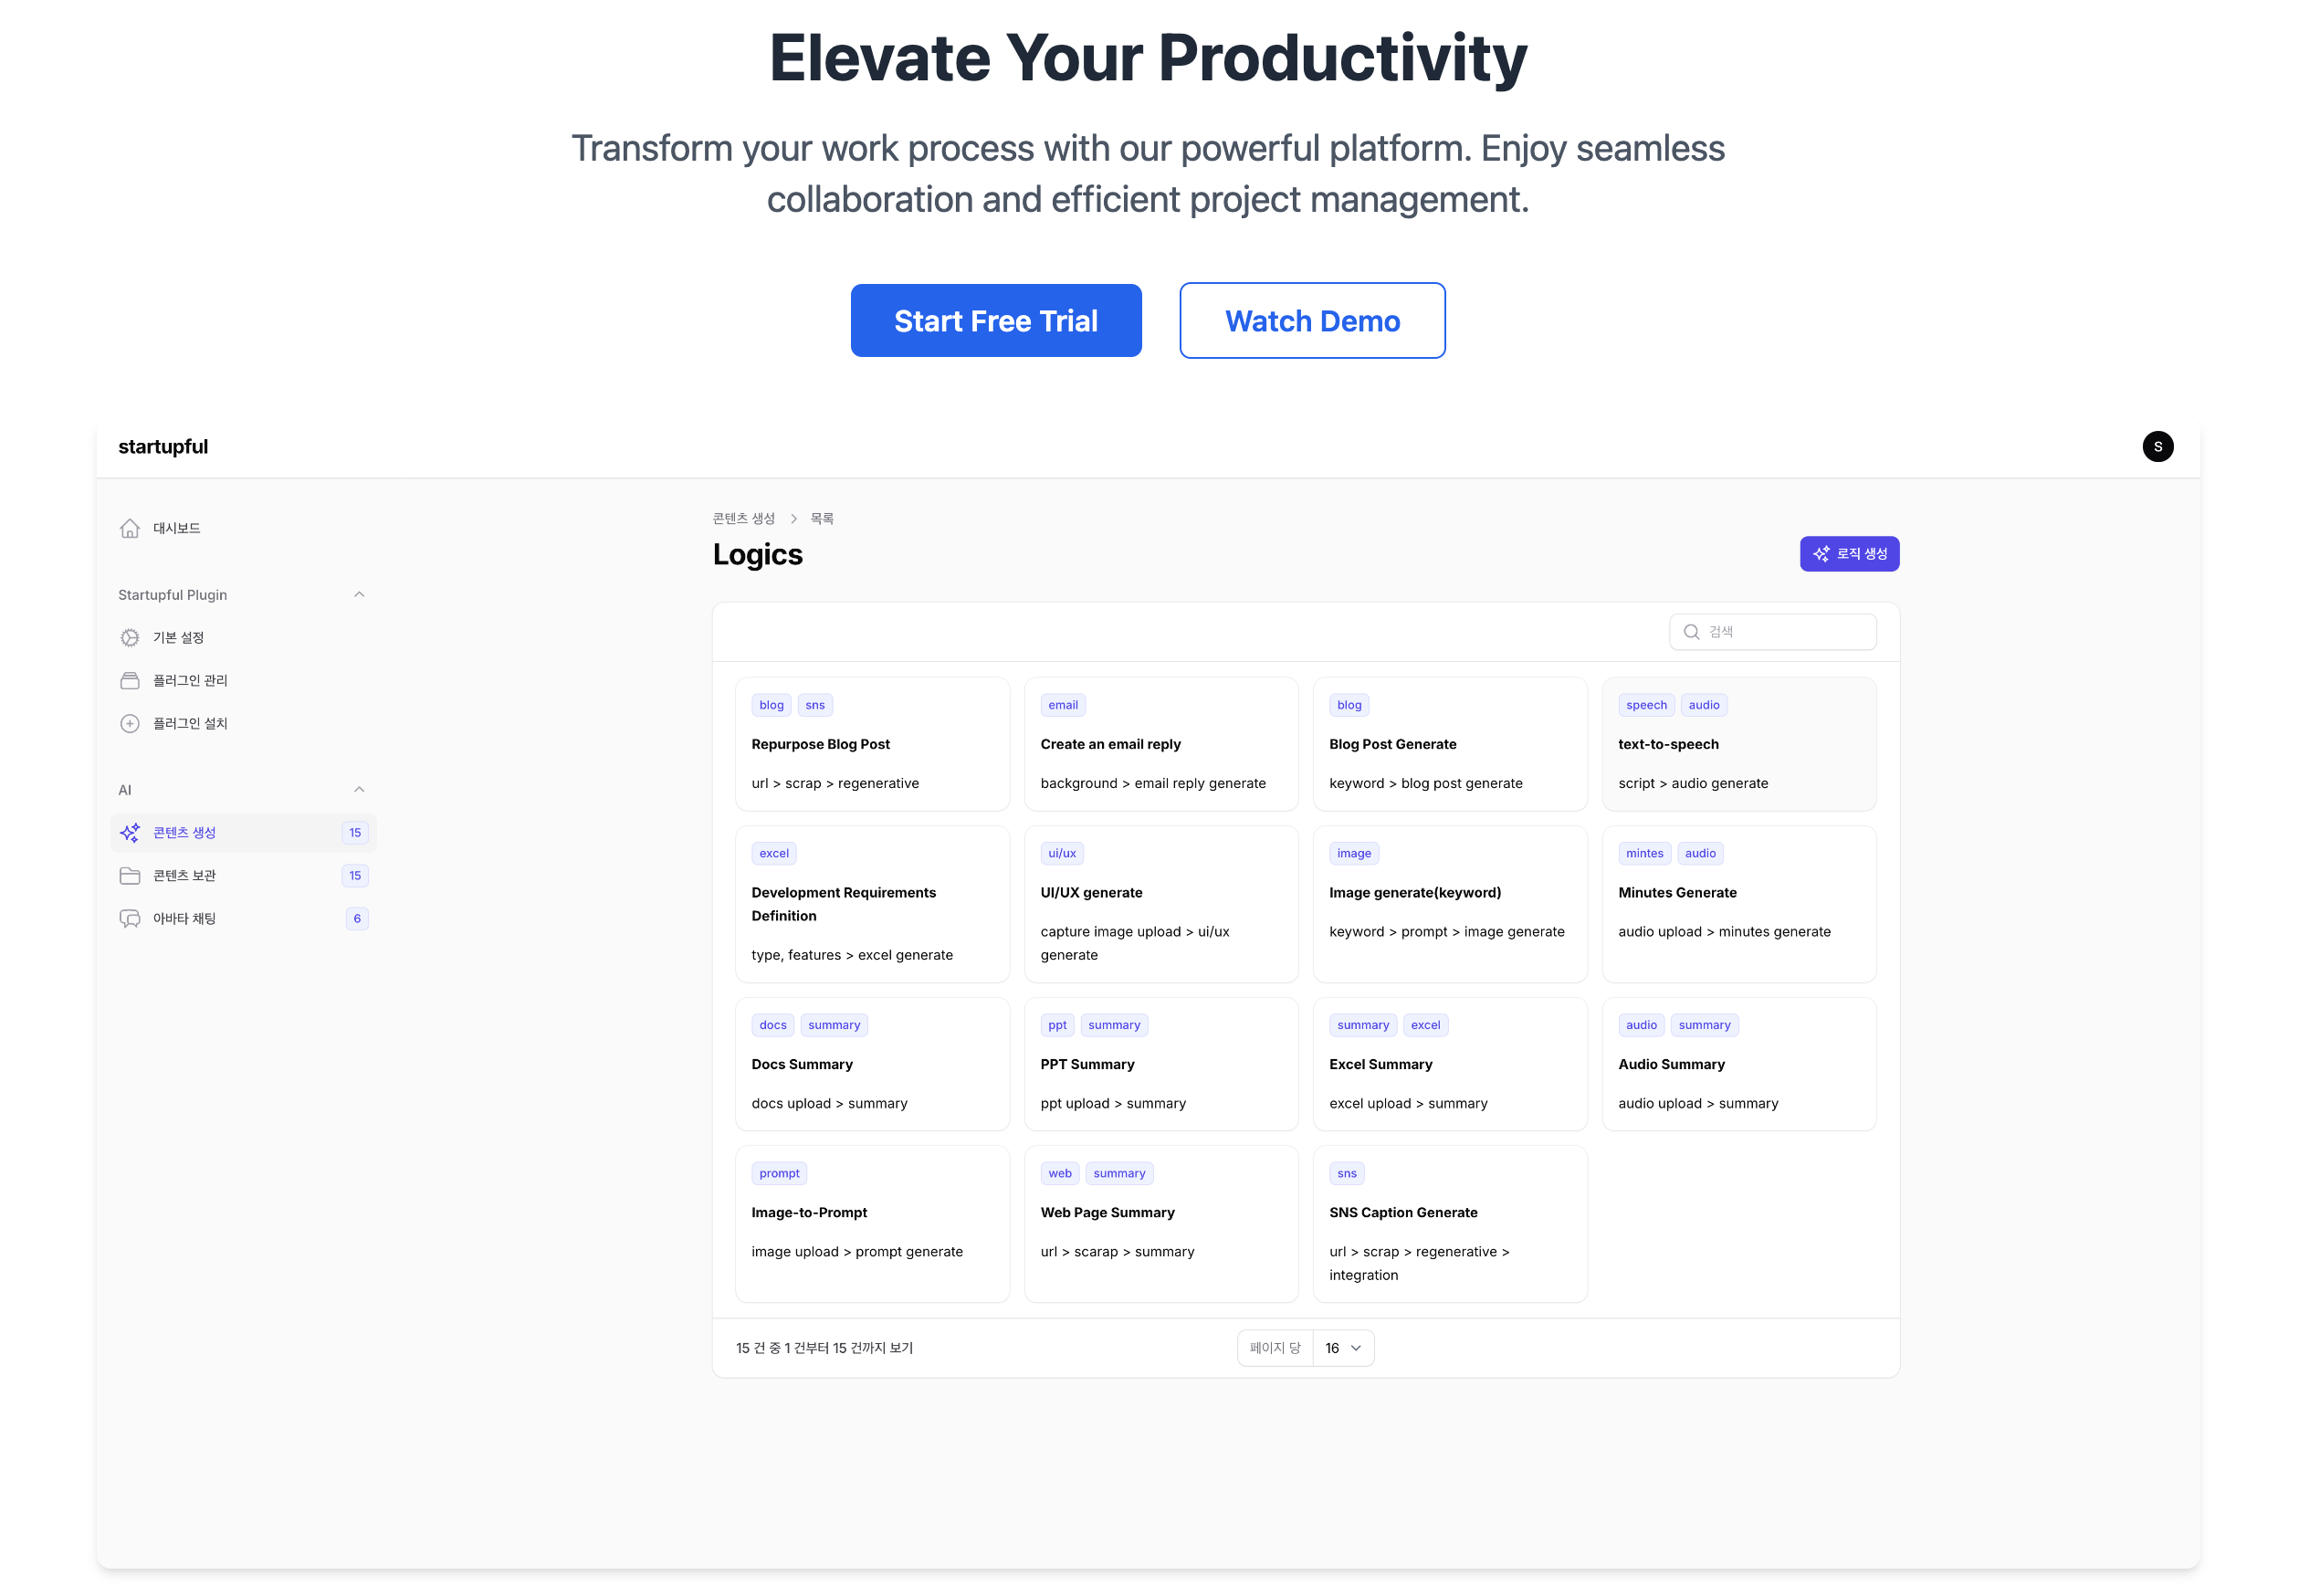Collapse the Startupful Plugin section

359,595
